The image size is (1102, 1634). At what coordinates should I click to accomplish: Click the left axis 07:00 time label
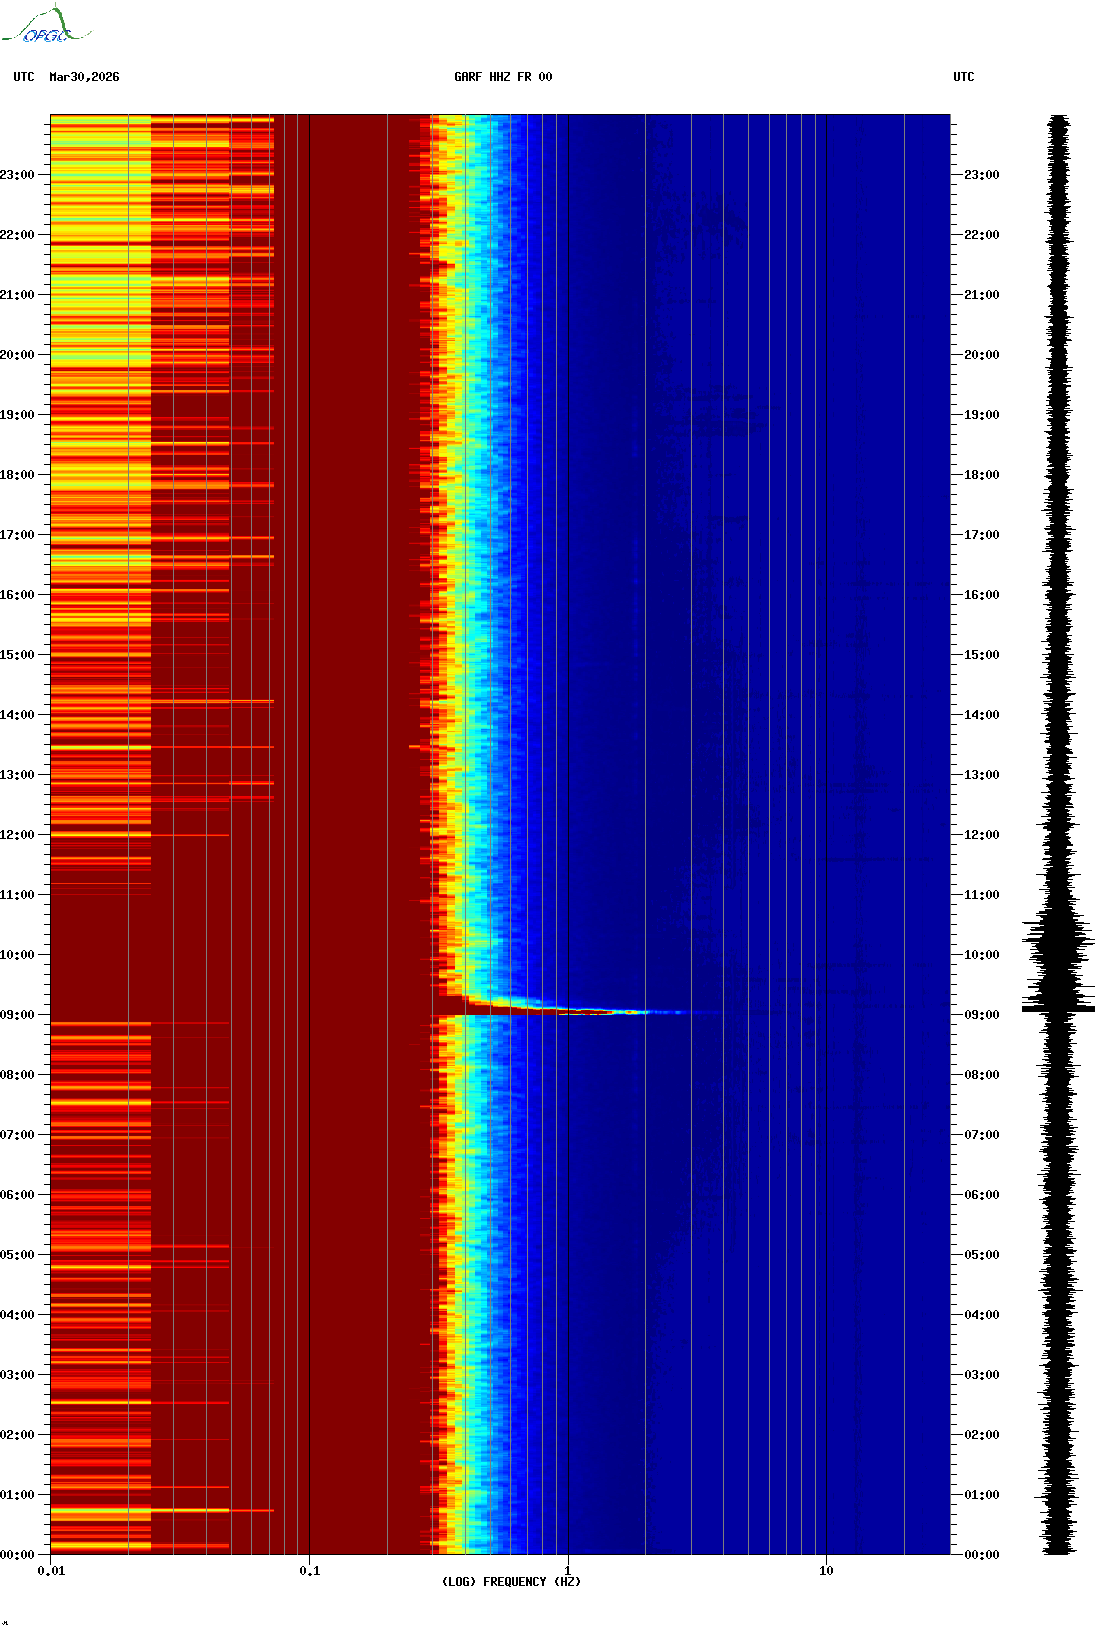tap(17, 1135)
